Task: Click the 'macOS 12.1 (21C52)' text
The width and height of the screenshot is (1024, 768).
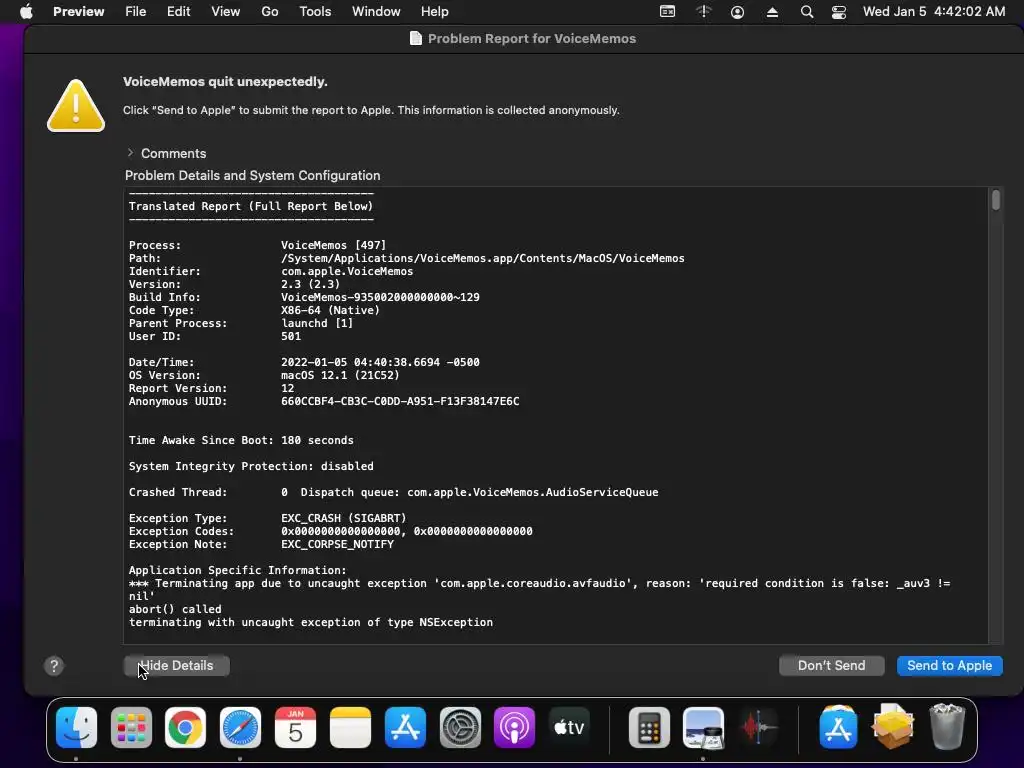Action: click(x=340, y=375)
